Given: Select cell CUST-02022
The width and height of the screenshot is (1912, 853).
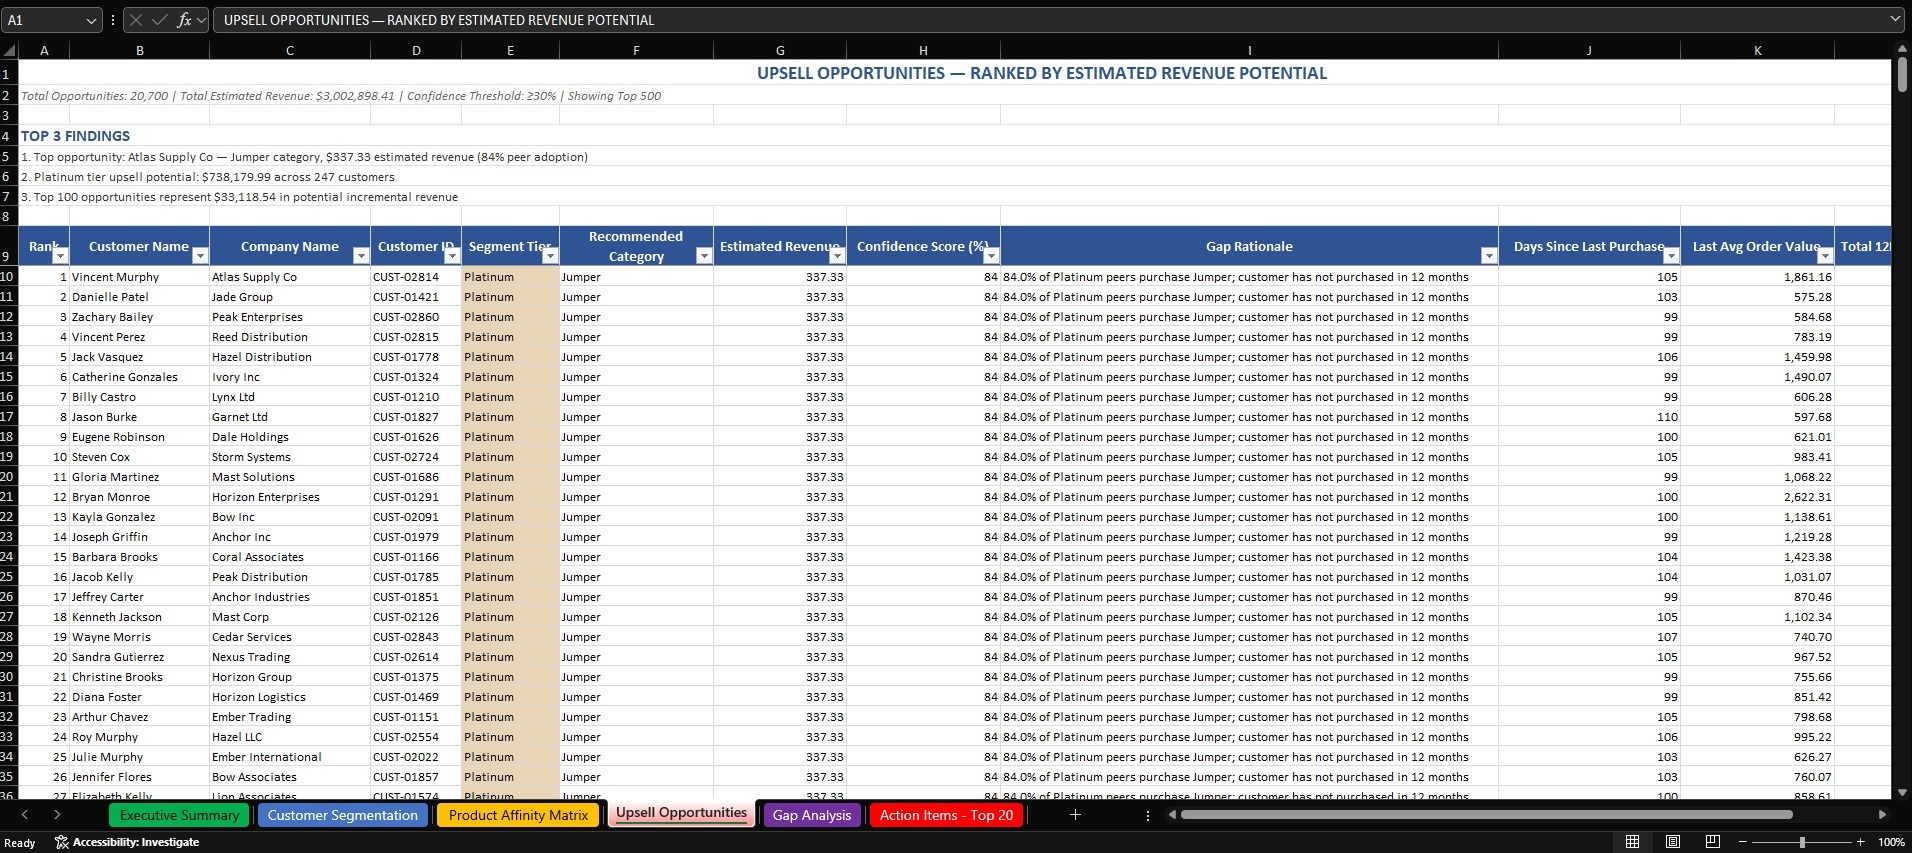Looking at the screenshot, I should tap(415, 757).
